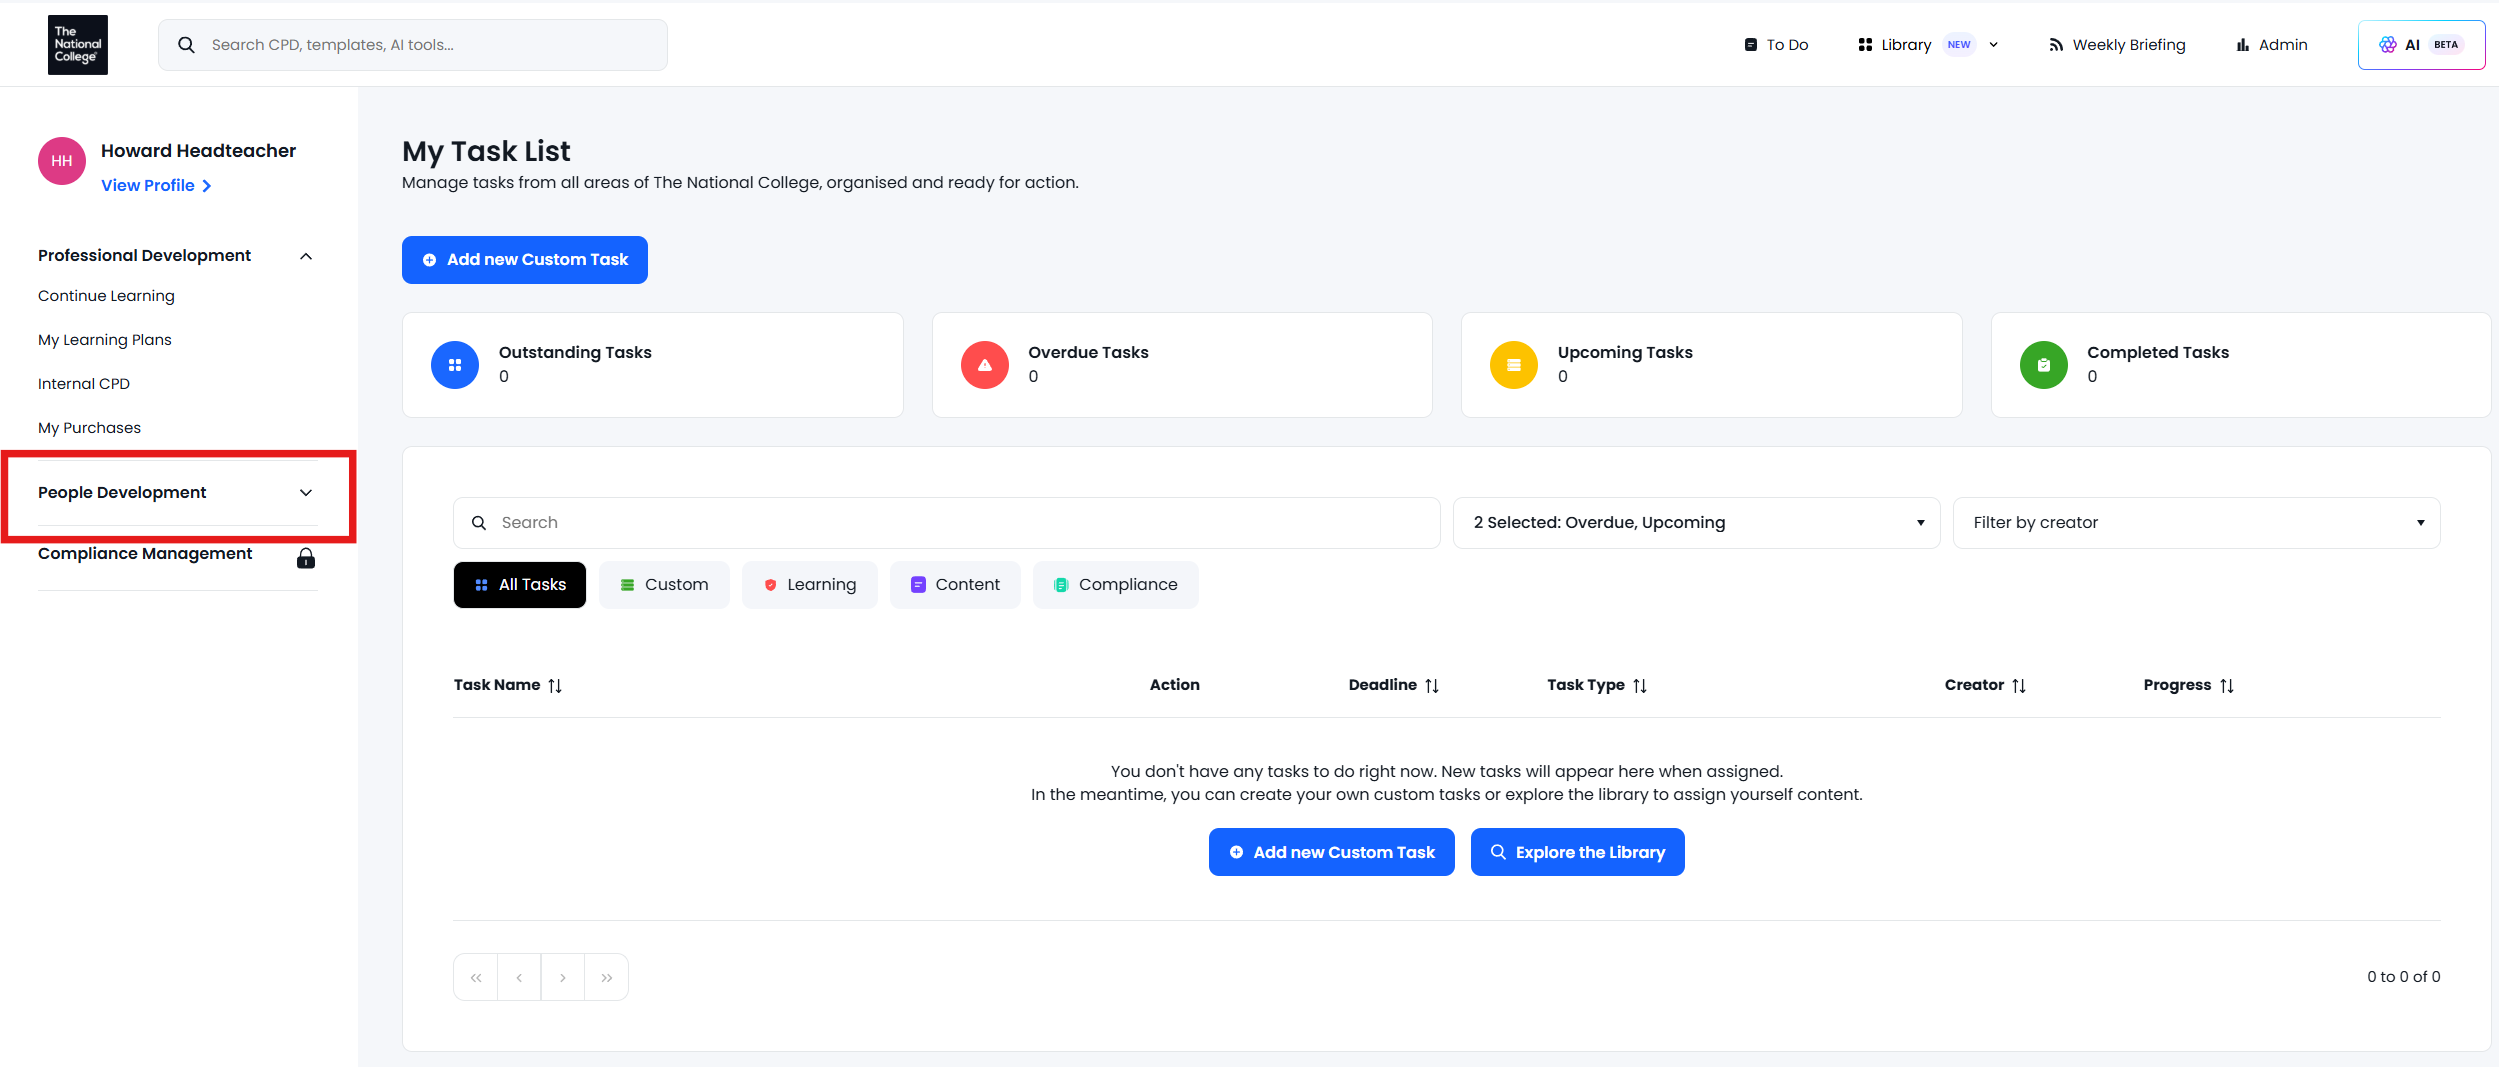Click the yellow Upcoming Tasks icon
This screenshot has width=2499, height=1067.
coord(1513,365)
